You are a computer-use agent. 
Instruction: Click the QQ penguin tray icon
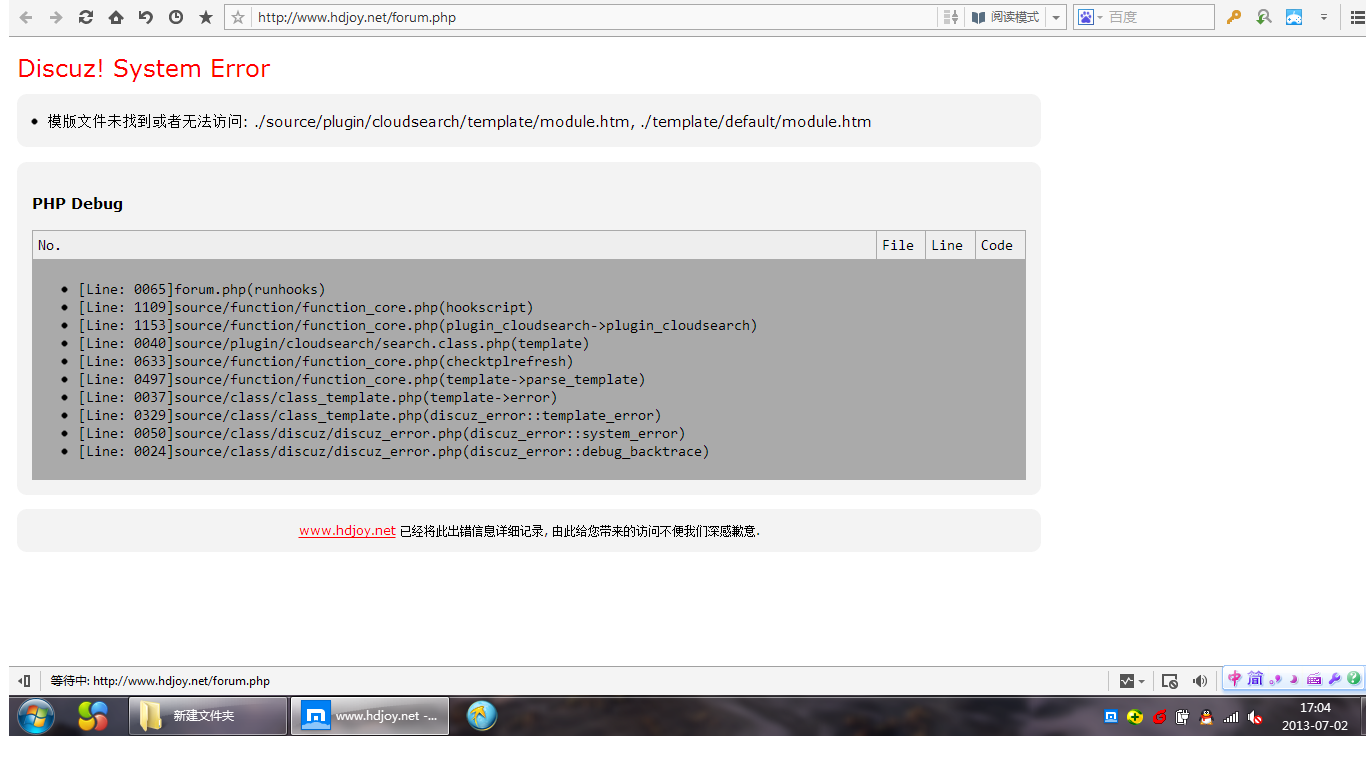1206,717
